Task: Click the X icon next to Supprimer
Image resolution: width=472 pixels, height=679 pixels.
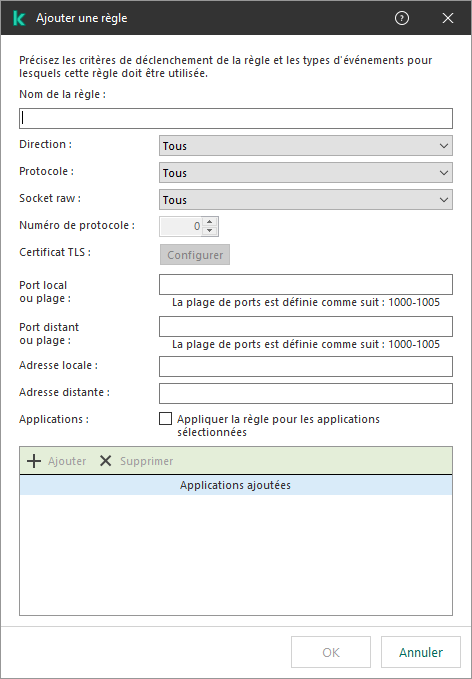Action: click(106, 461)
